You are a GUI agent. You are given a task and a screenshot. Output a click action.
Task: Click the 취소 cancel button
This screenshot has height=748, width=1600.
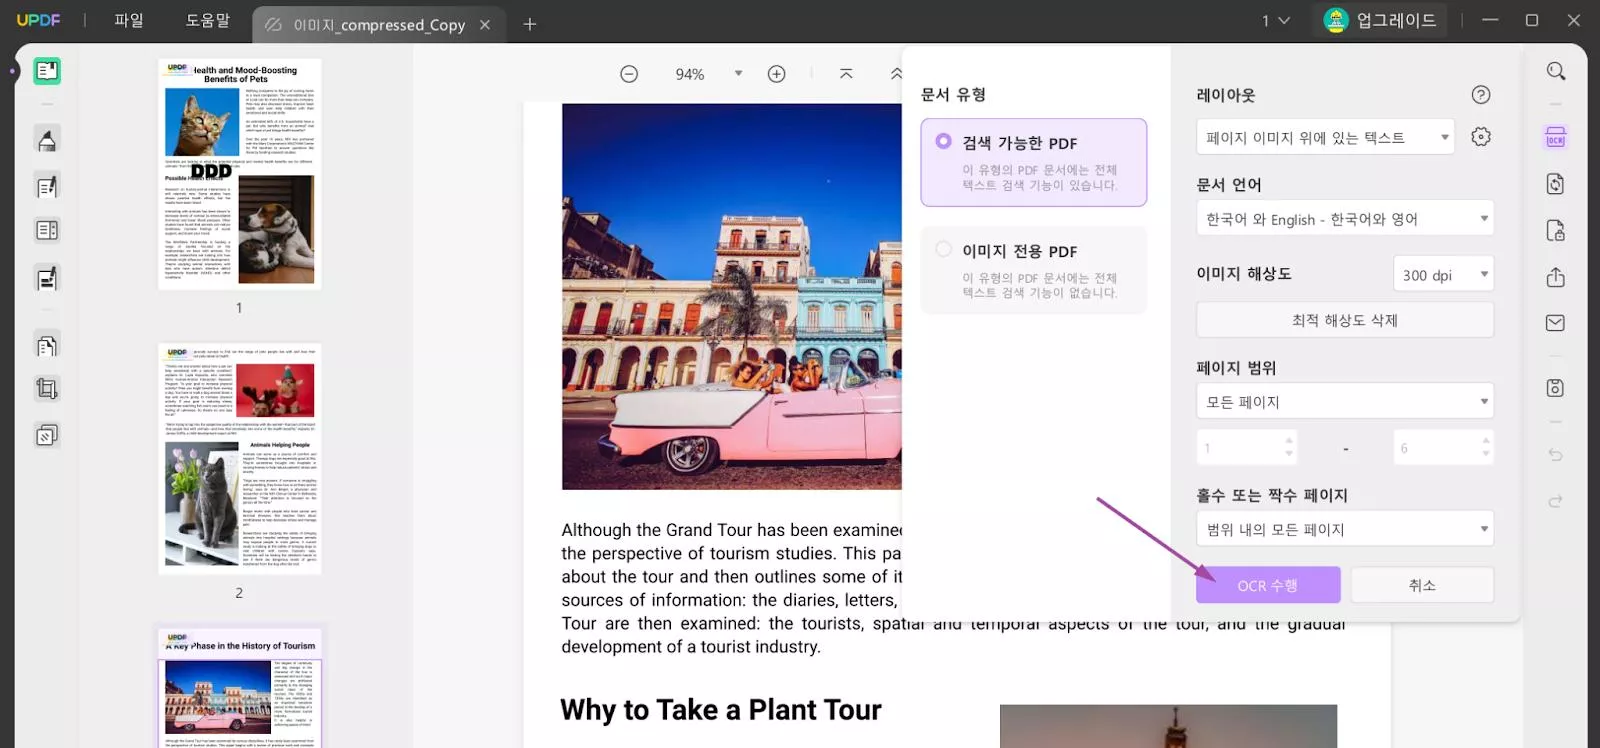(x=1422, y=586)
